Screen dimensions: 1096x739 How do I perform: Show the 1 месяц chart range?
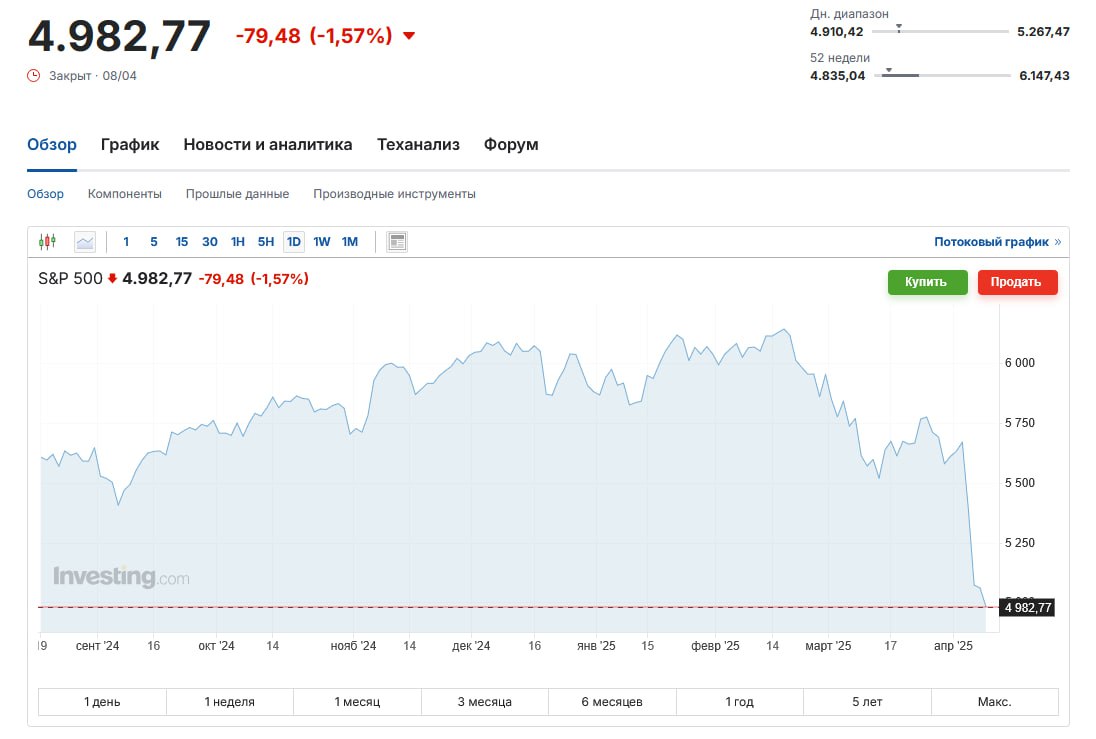coord(357,702)
